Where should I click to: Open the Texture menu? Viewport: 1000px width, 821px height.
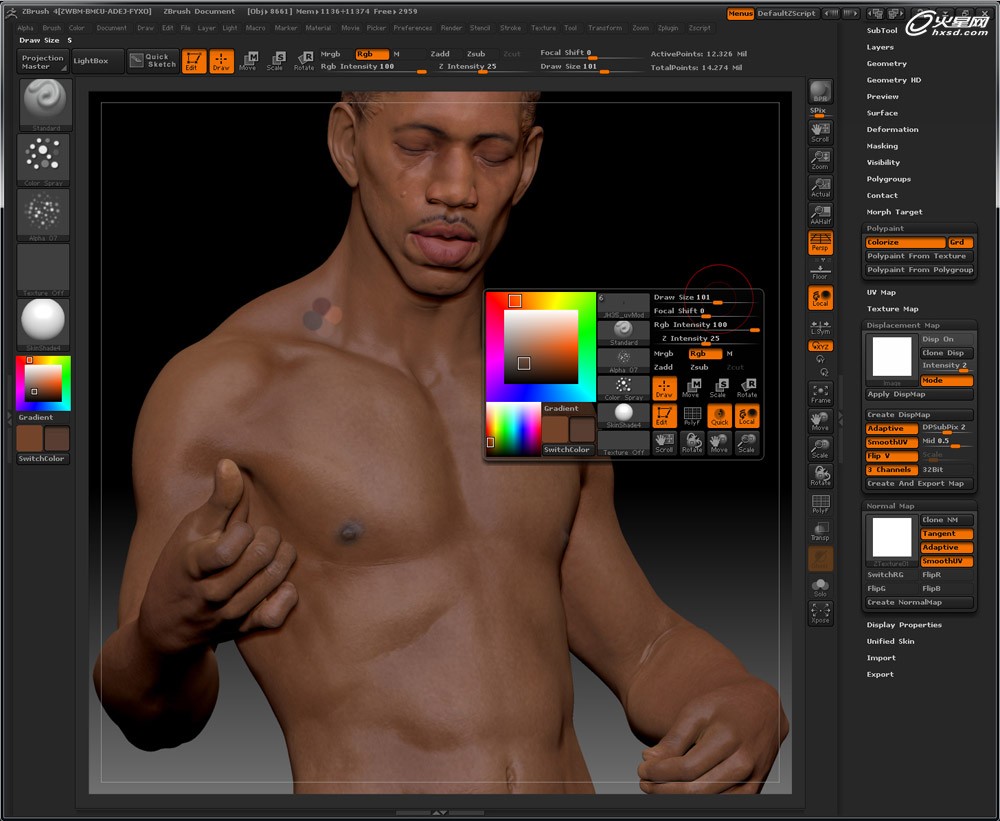[x=543, y=28]
